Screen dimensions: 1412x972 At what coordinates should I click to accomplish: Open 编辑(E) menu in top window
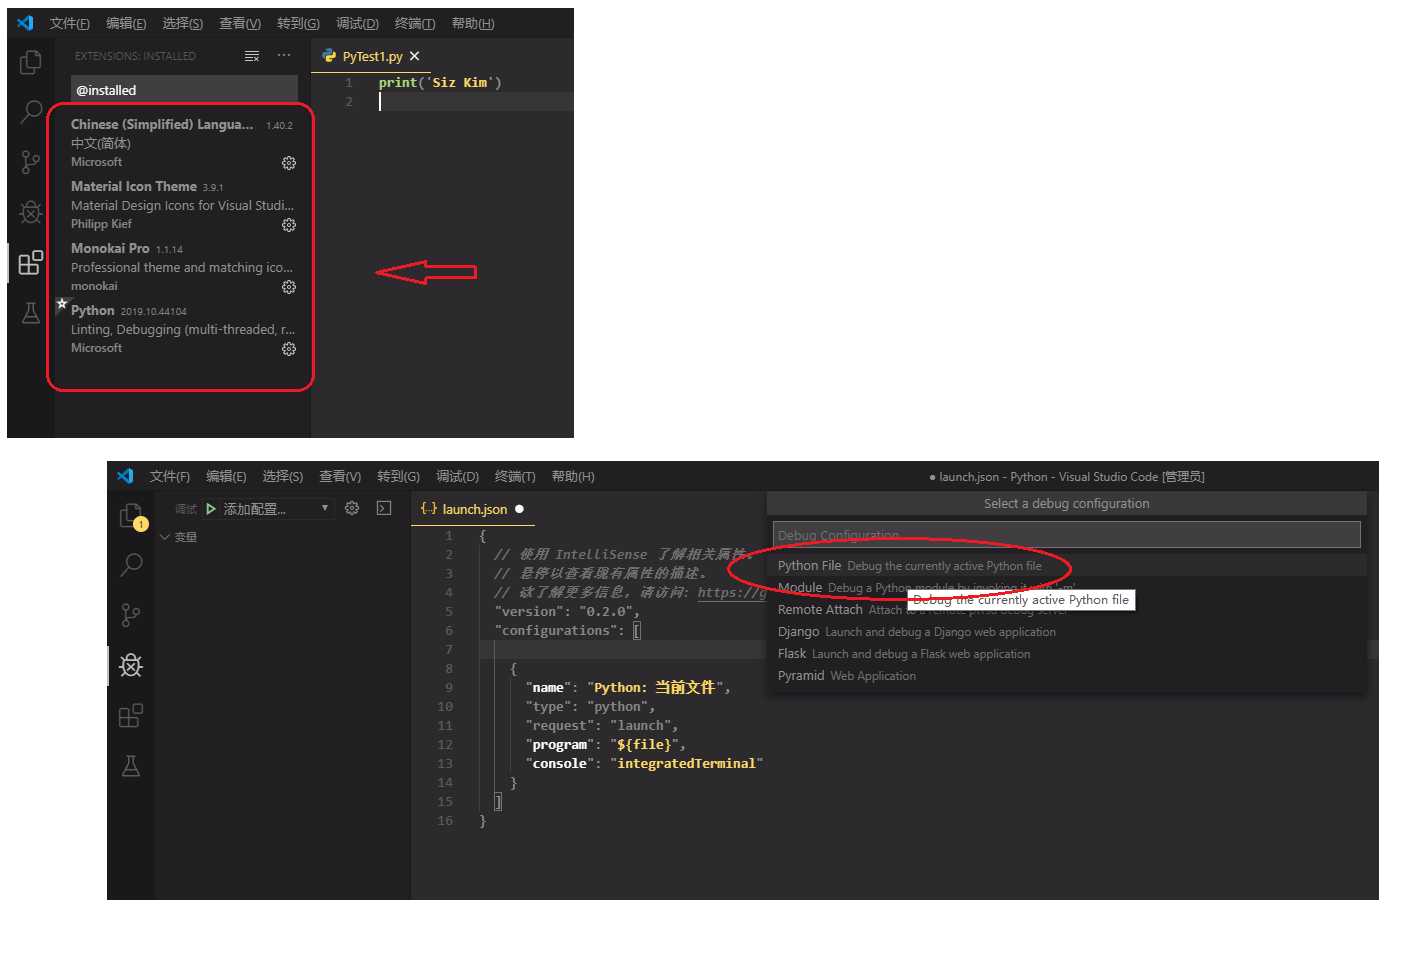click(x=126, y=23)
